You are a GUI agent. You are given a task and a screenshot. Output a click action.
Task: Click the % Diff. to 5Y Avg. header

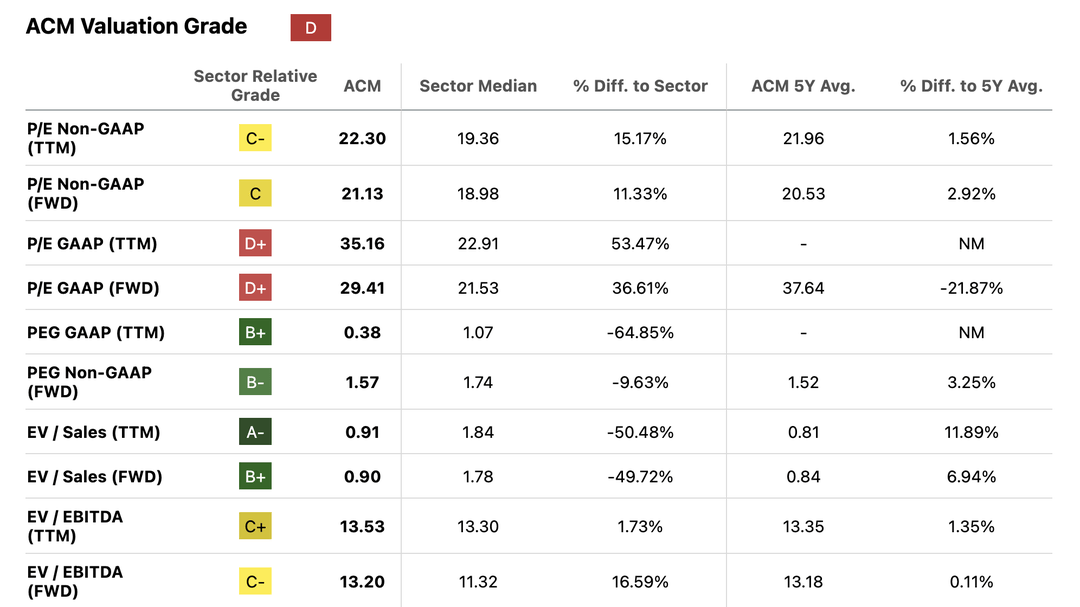[x=971, y=86]
